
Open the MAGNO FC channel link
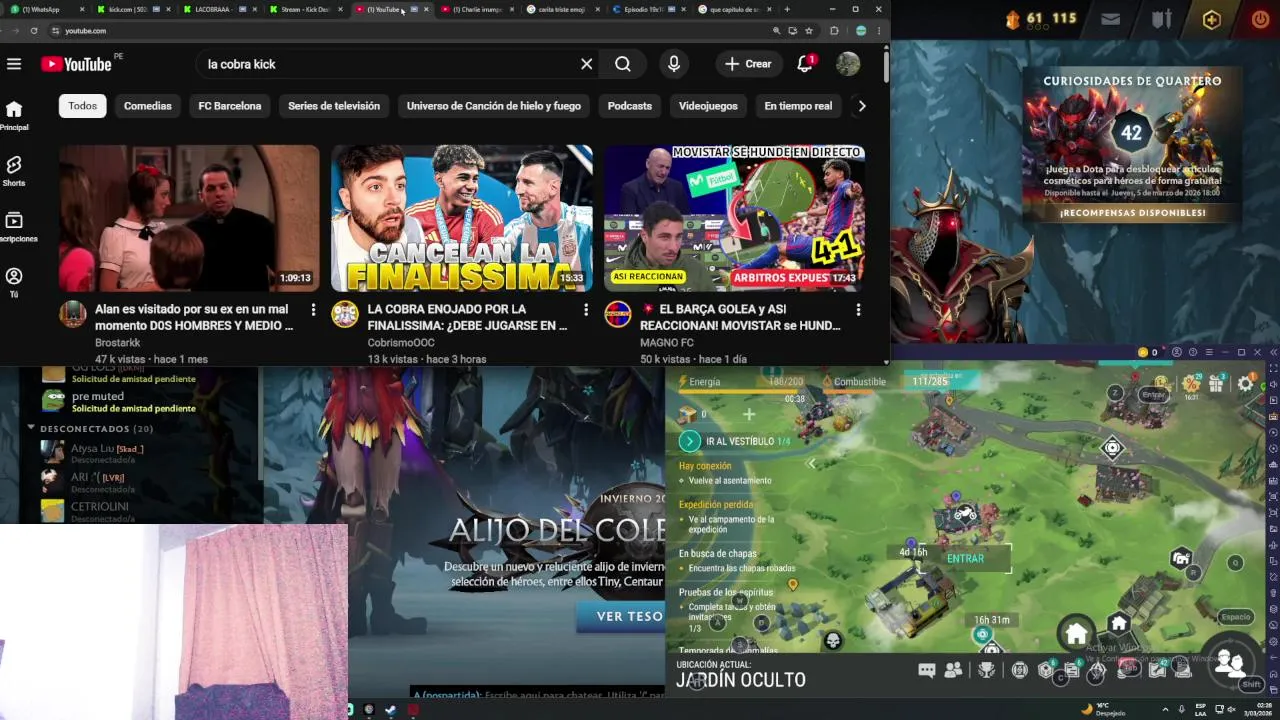tap(667, 343)
